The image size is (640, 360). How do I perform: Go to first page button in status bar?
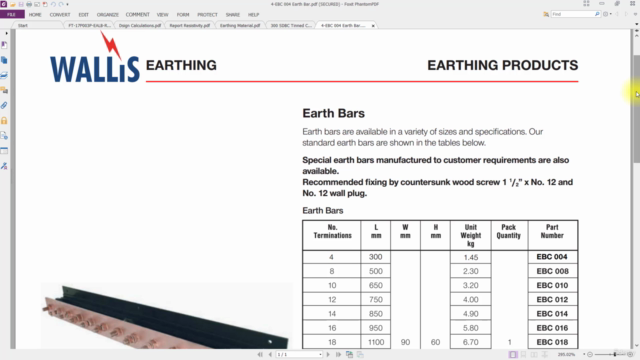coord(260,355)
